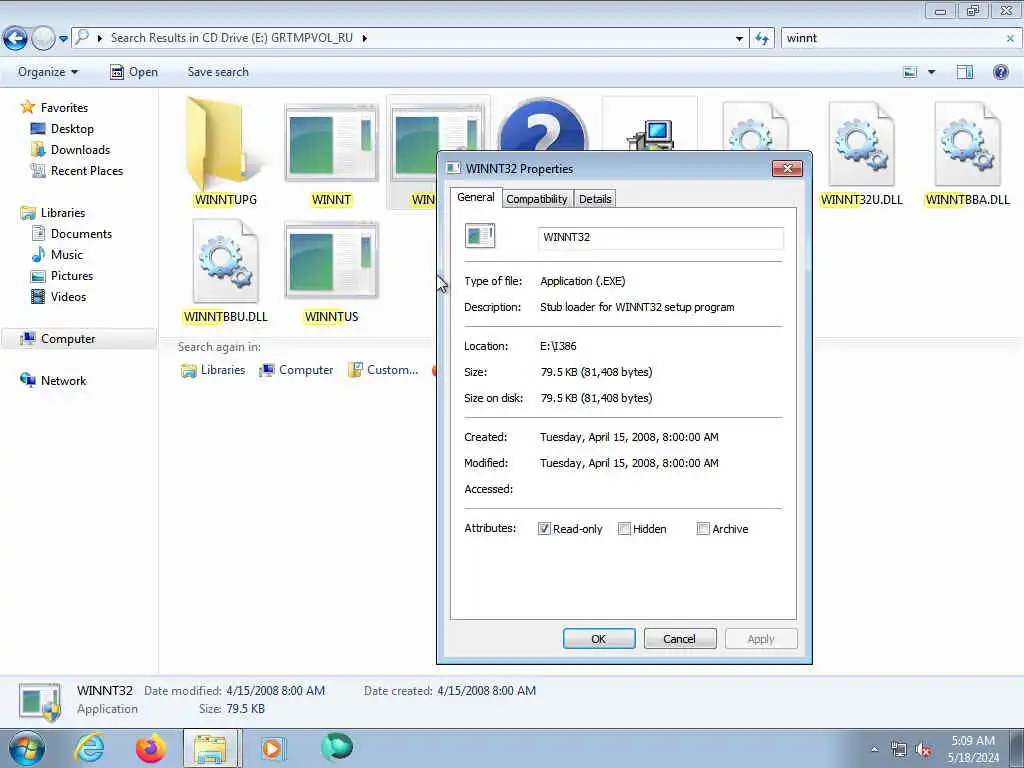
Task: Click the WINNT32 icon in Properties dialog
Action: [480, 236]
